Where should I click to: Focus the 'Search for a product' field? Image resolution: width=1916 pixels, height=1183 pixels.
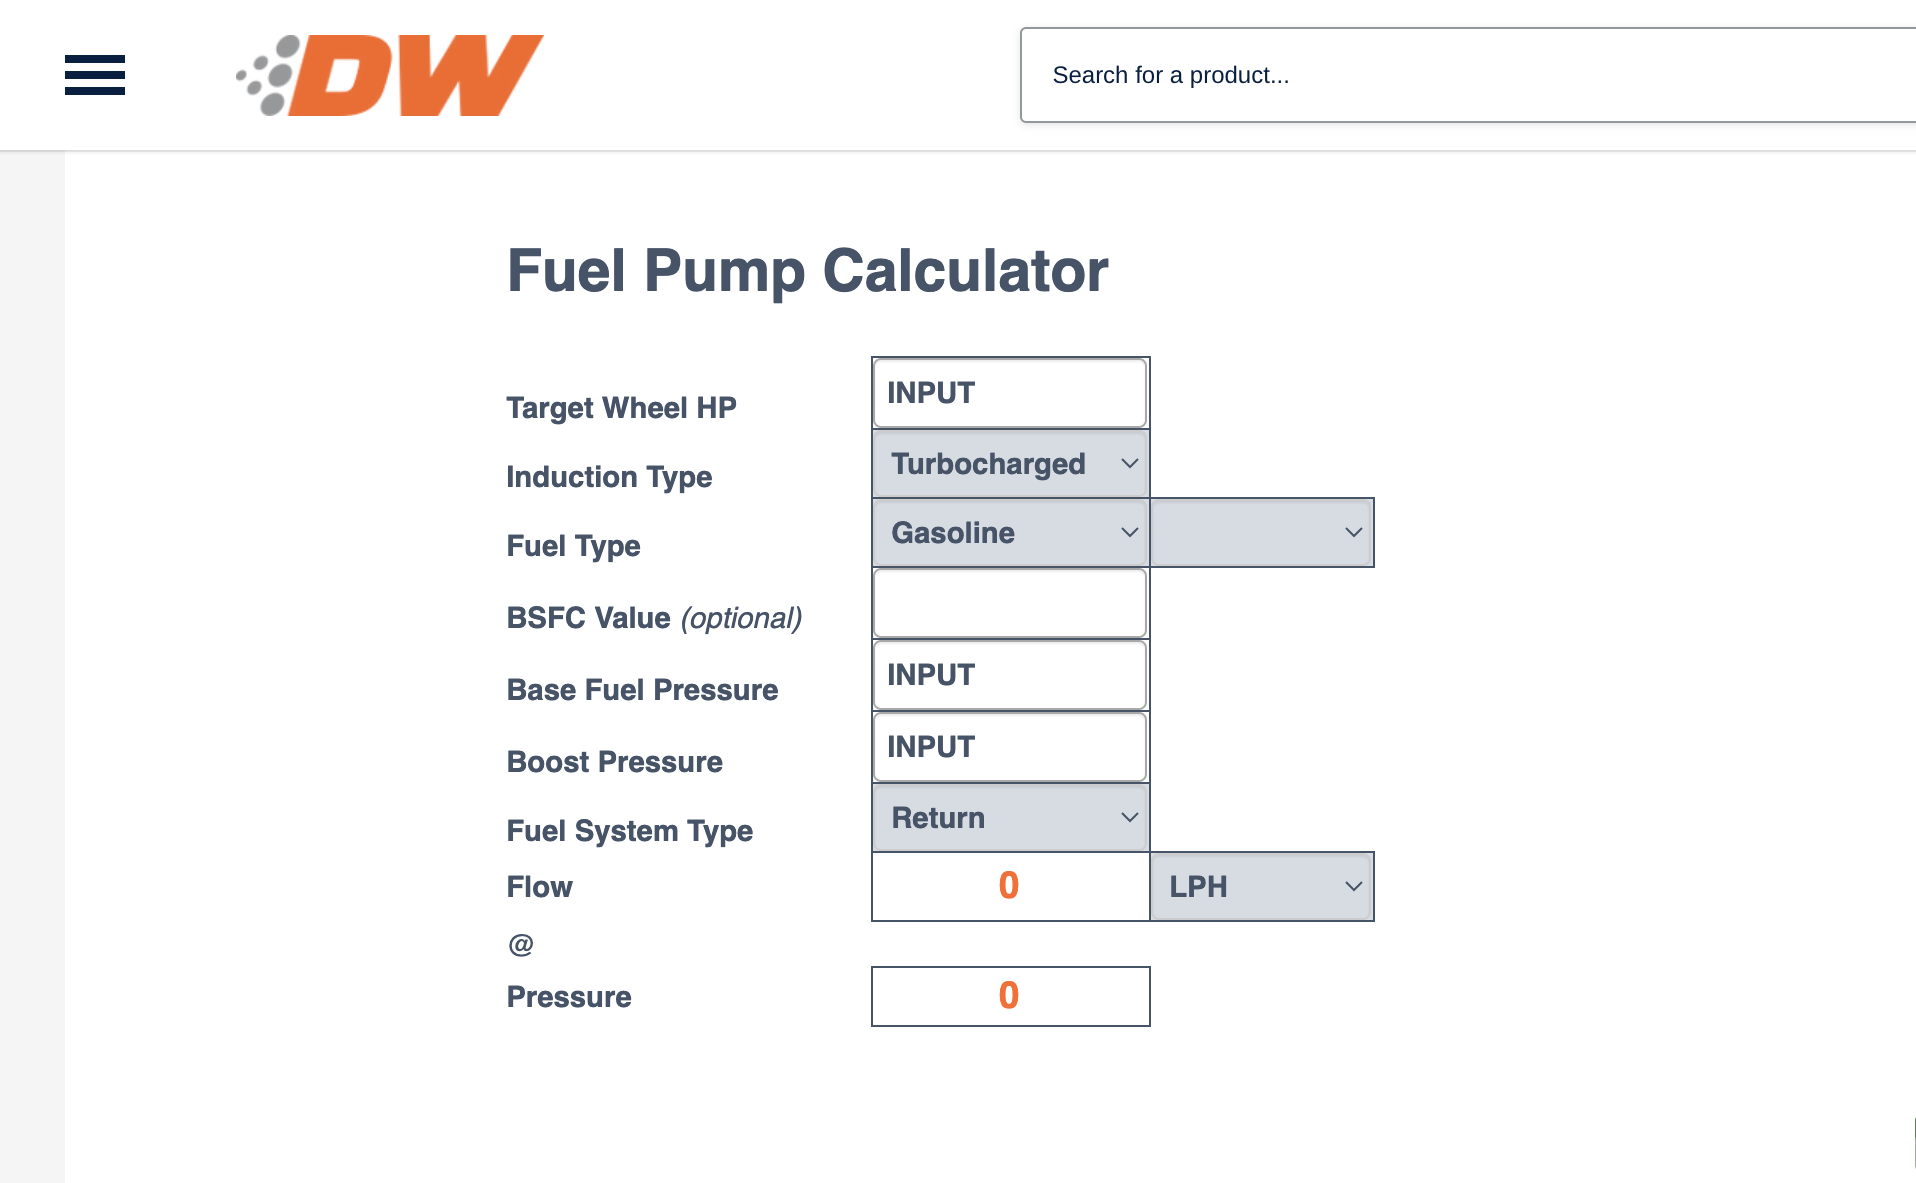click(1468, 75)
